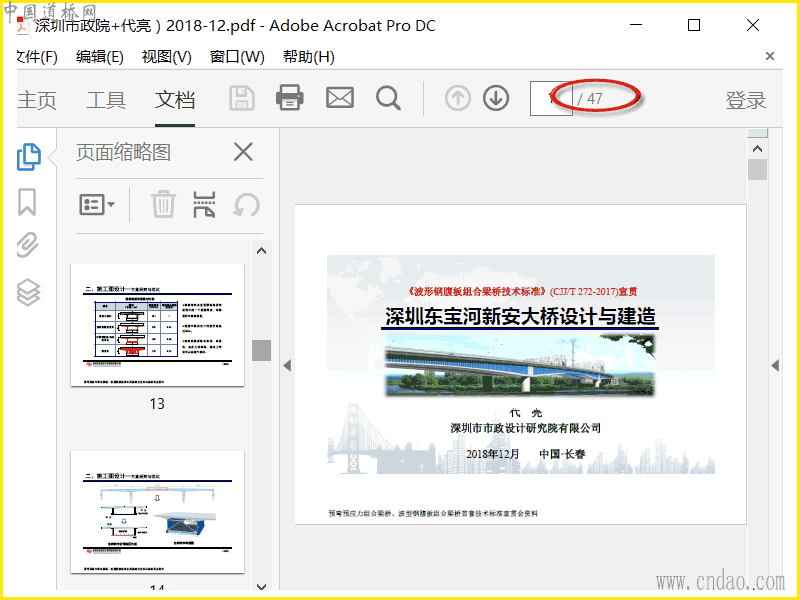The width and height of the screenshot is (800, 600).
Task: Select page 13 thumbnail
Action: click(157, 325)
